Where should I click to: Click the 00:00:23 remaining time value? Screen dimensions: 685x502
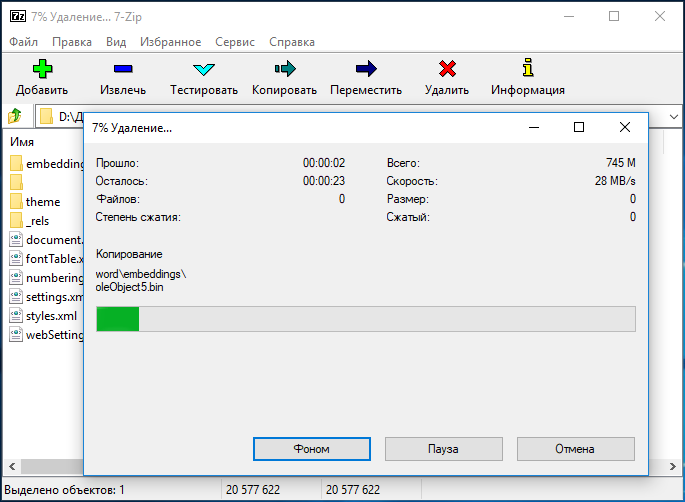(x=324, y=181)
